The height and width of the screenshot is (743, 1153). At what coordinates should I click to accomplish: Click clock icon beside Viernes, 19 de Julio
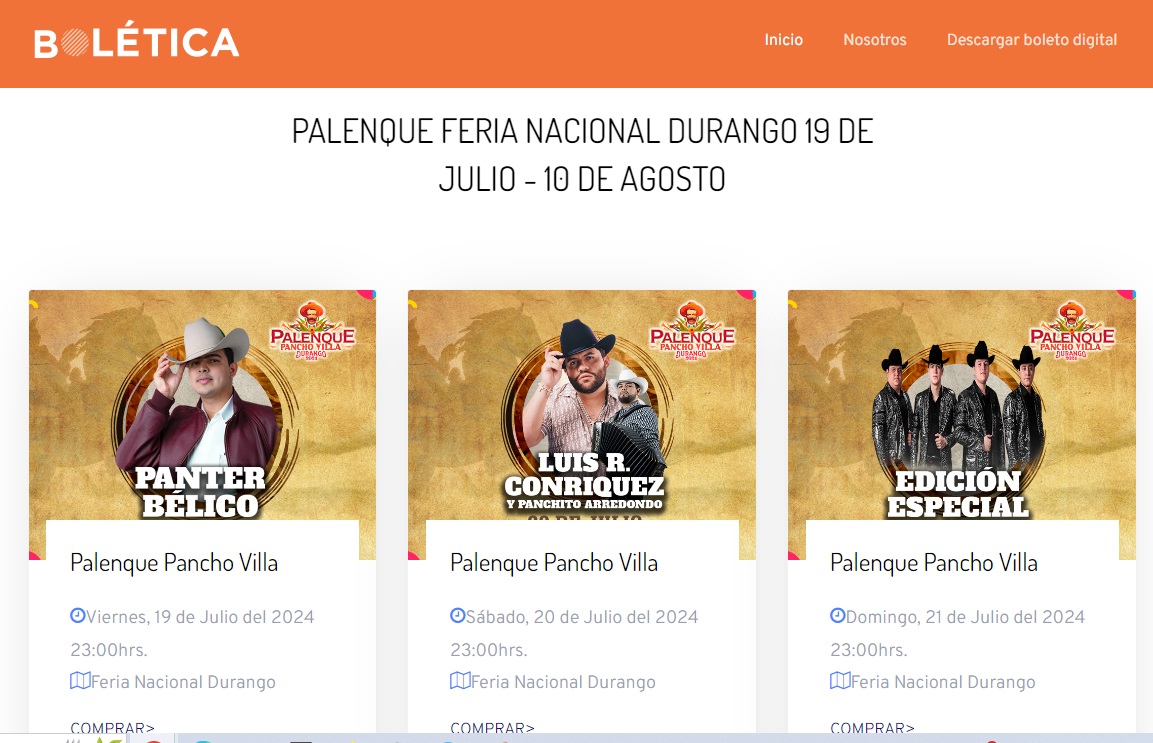coord(77,615)
